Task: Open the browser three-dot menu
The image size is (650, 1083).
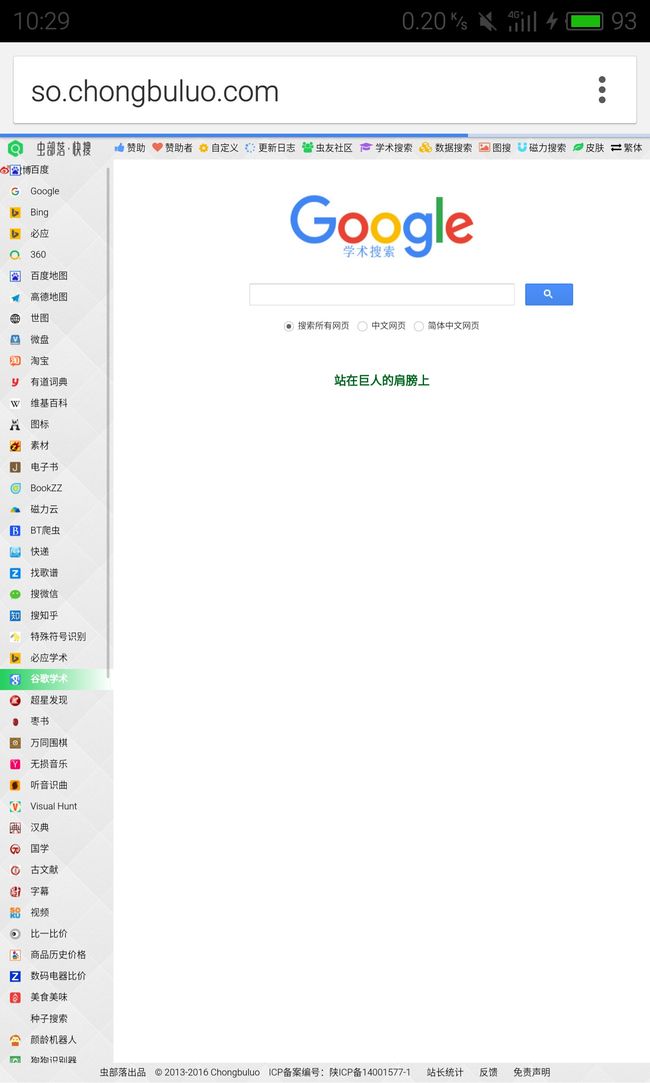Action: 602,90
